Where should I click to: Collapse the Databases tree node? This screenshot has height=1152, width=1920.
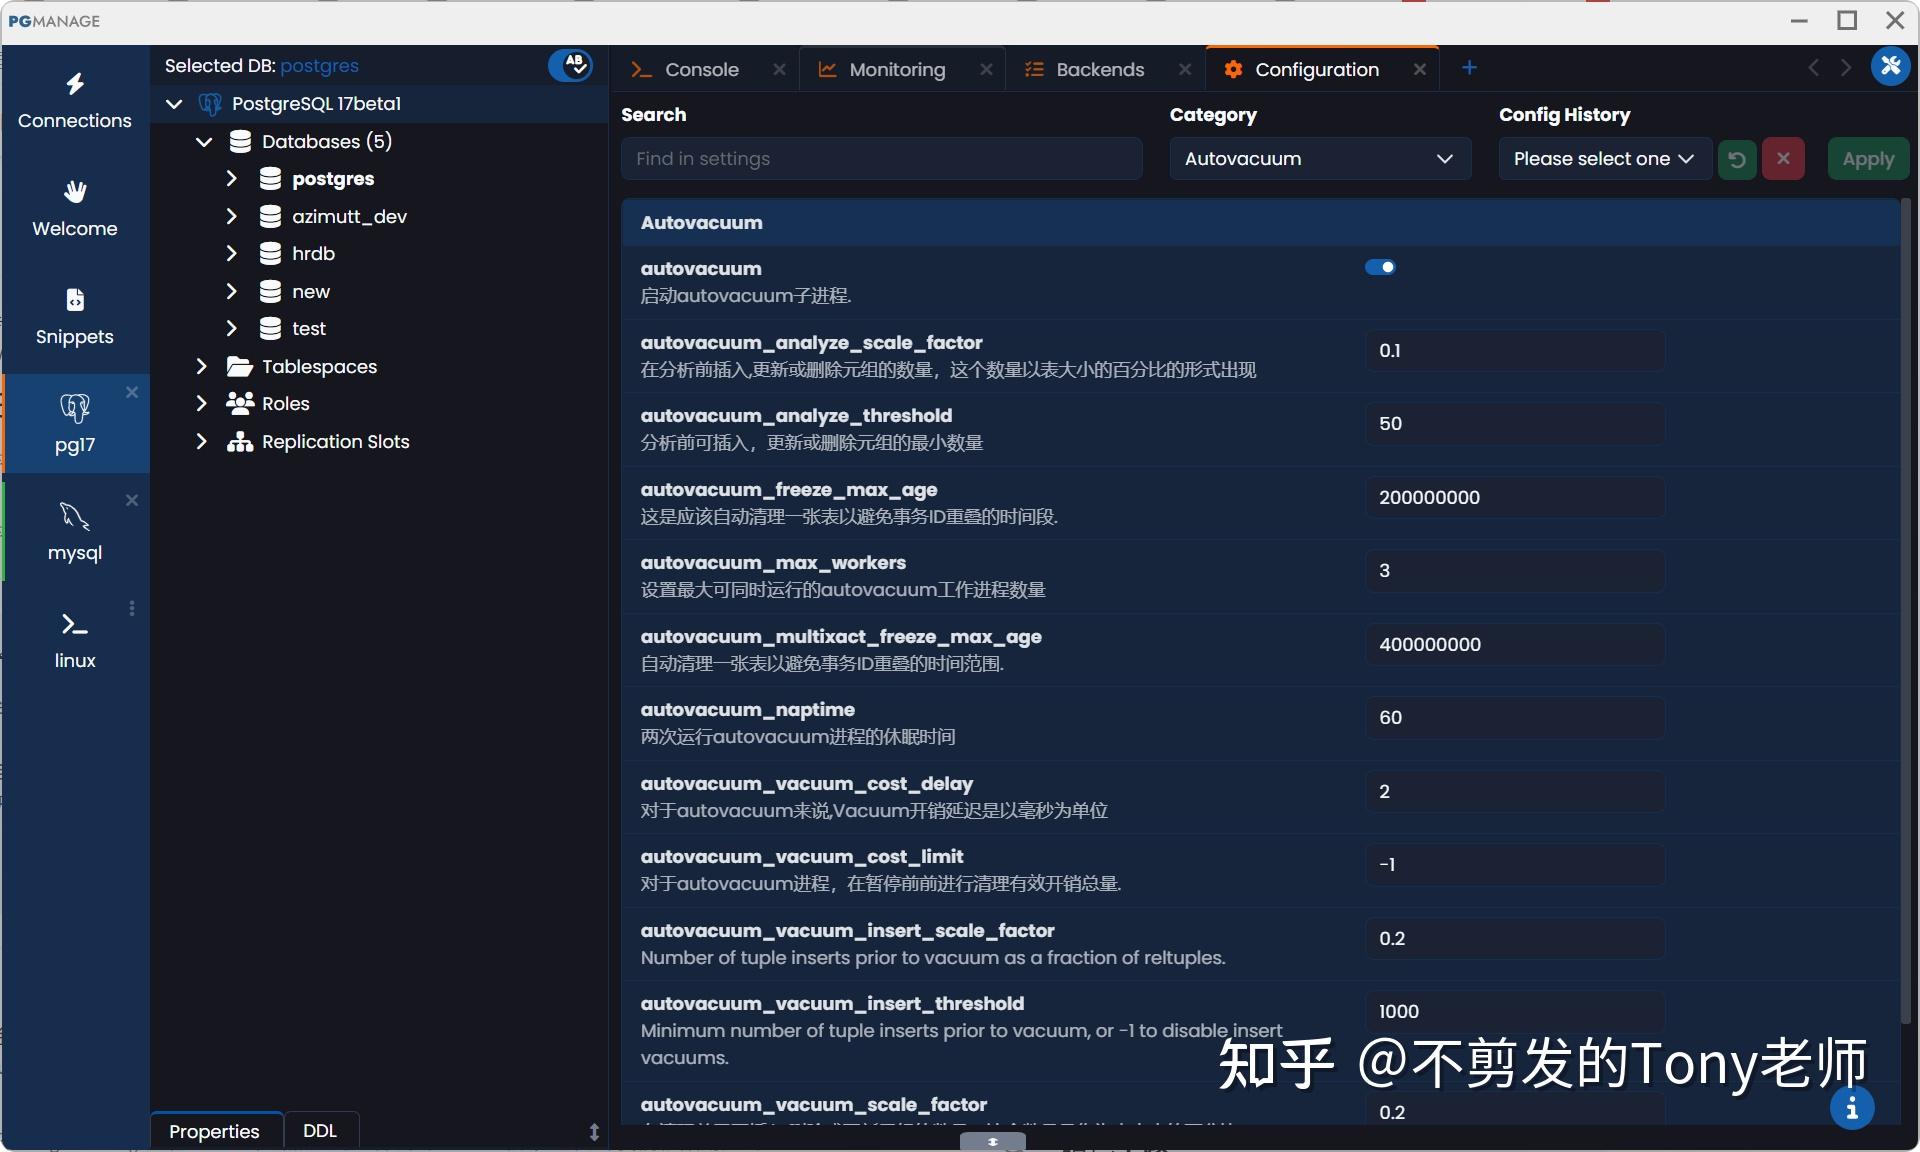coord(204,142)
